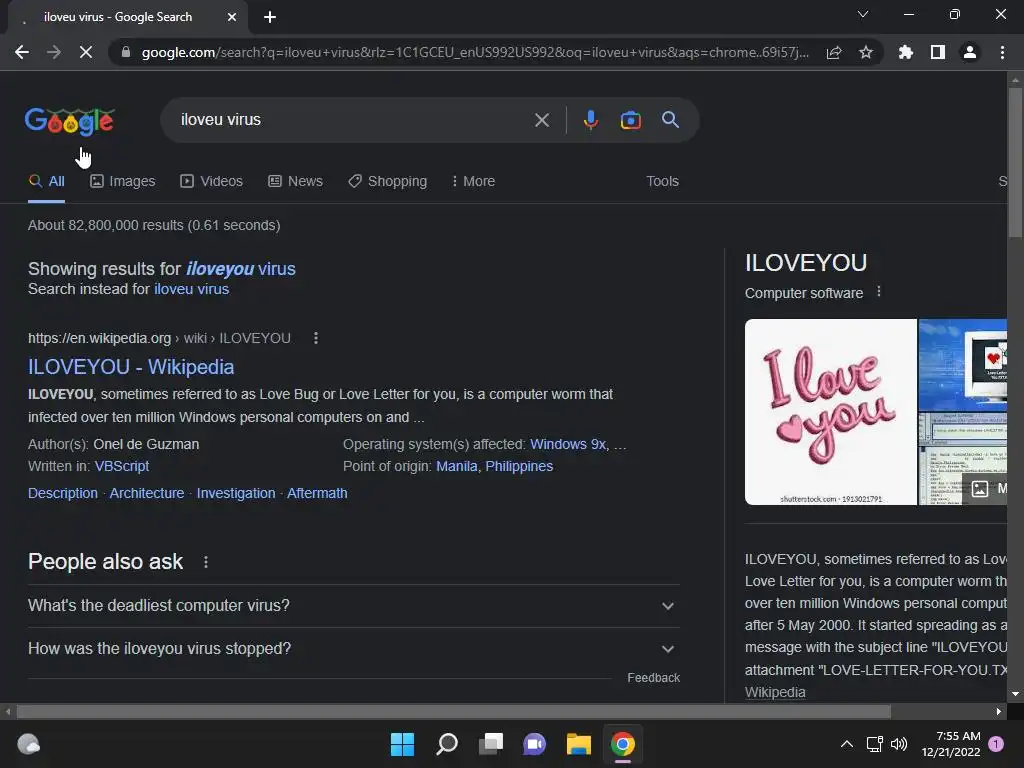Click the browser forward arrow
Screen dimensions: 1024x768
(54, 52)
